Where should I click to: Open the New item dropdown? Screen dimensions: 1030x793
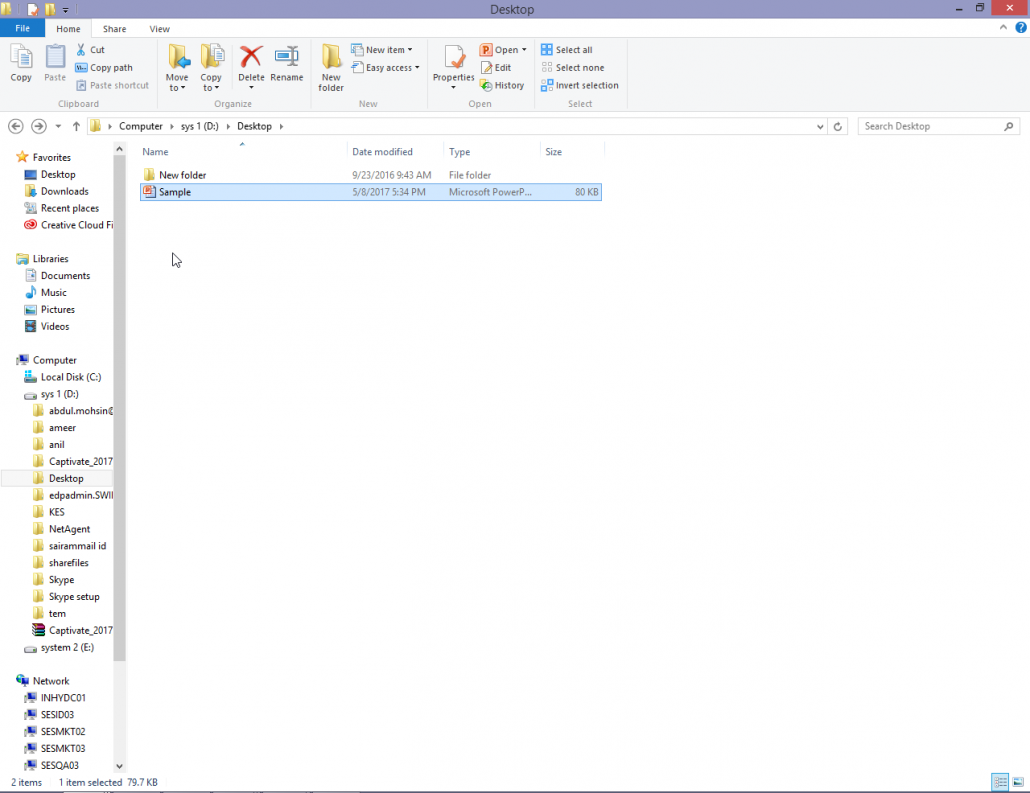383,48
